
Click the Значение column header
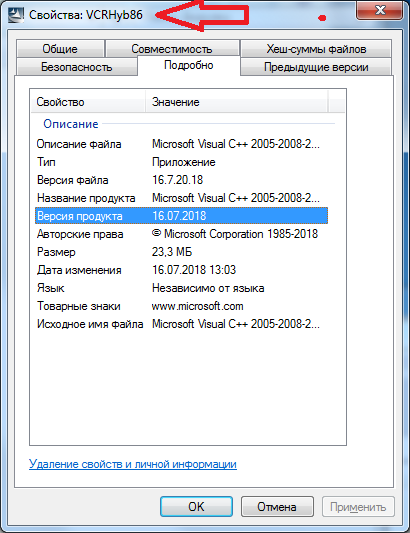(x=237, y=102)
